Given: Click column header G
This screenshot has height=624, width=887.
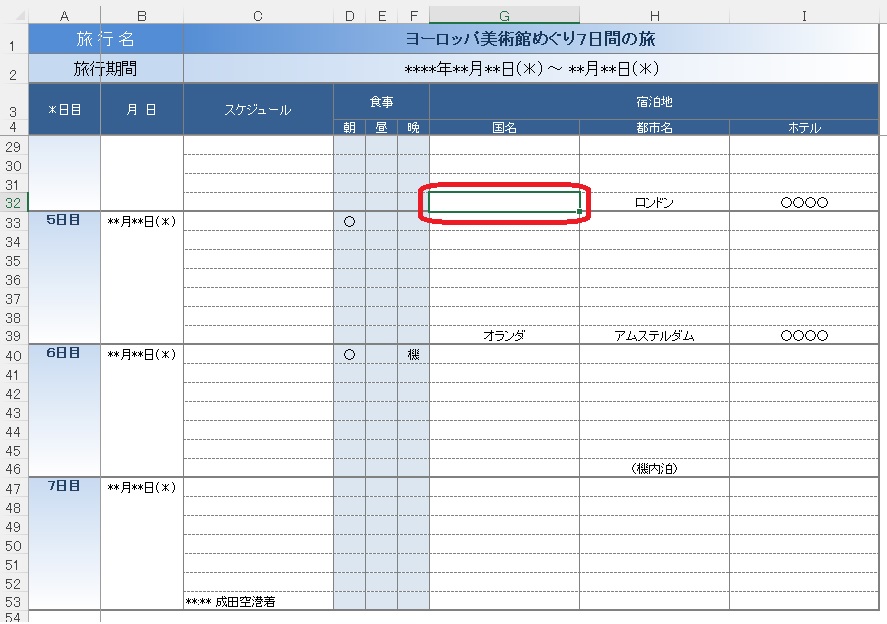Looking at the screenshot, I should coord(504,15).
